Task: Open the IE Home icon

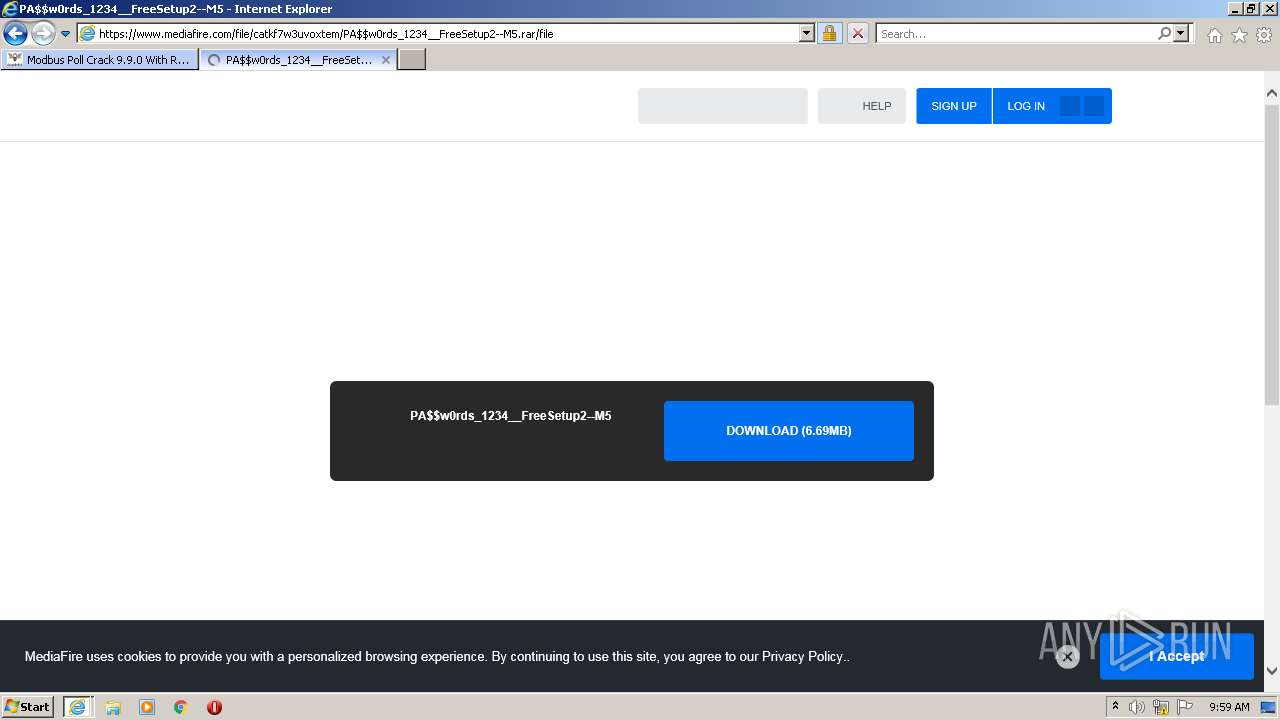Action: (x=1214, y=35)
